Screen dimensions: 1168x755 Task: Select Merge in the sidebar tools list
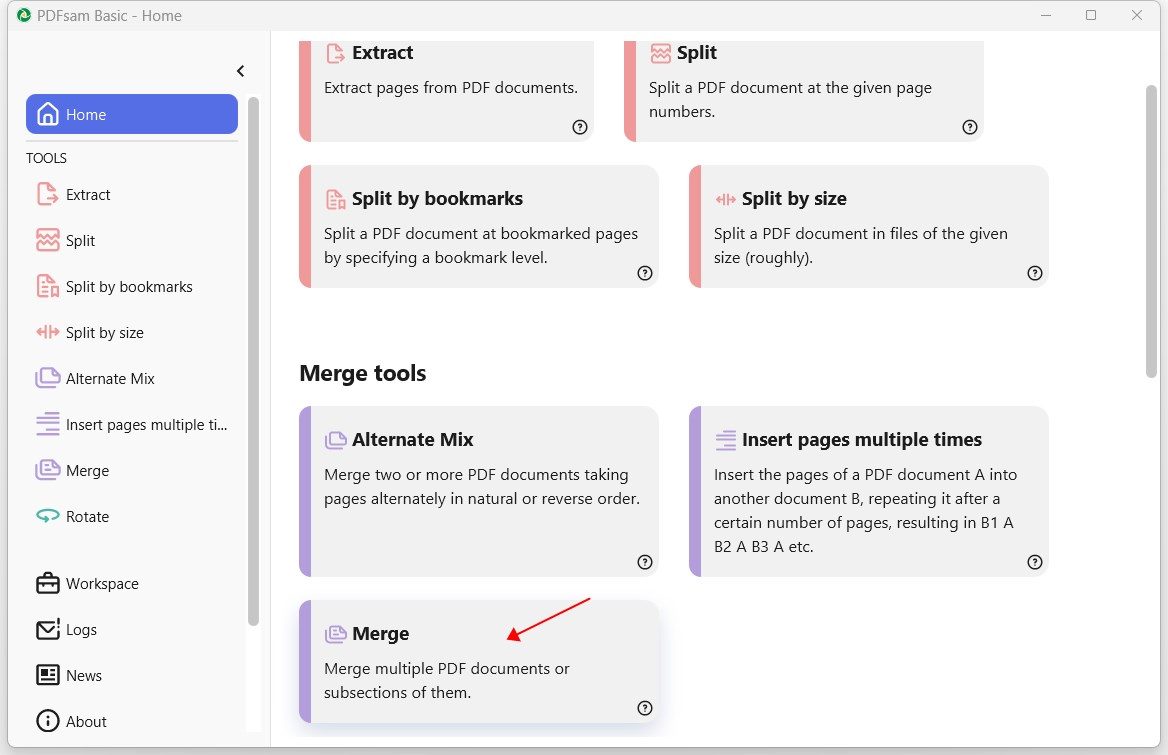click(87, 471)
